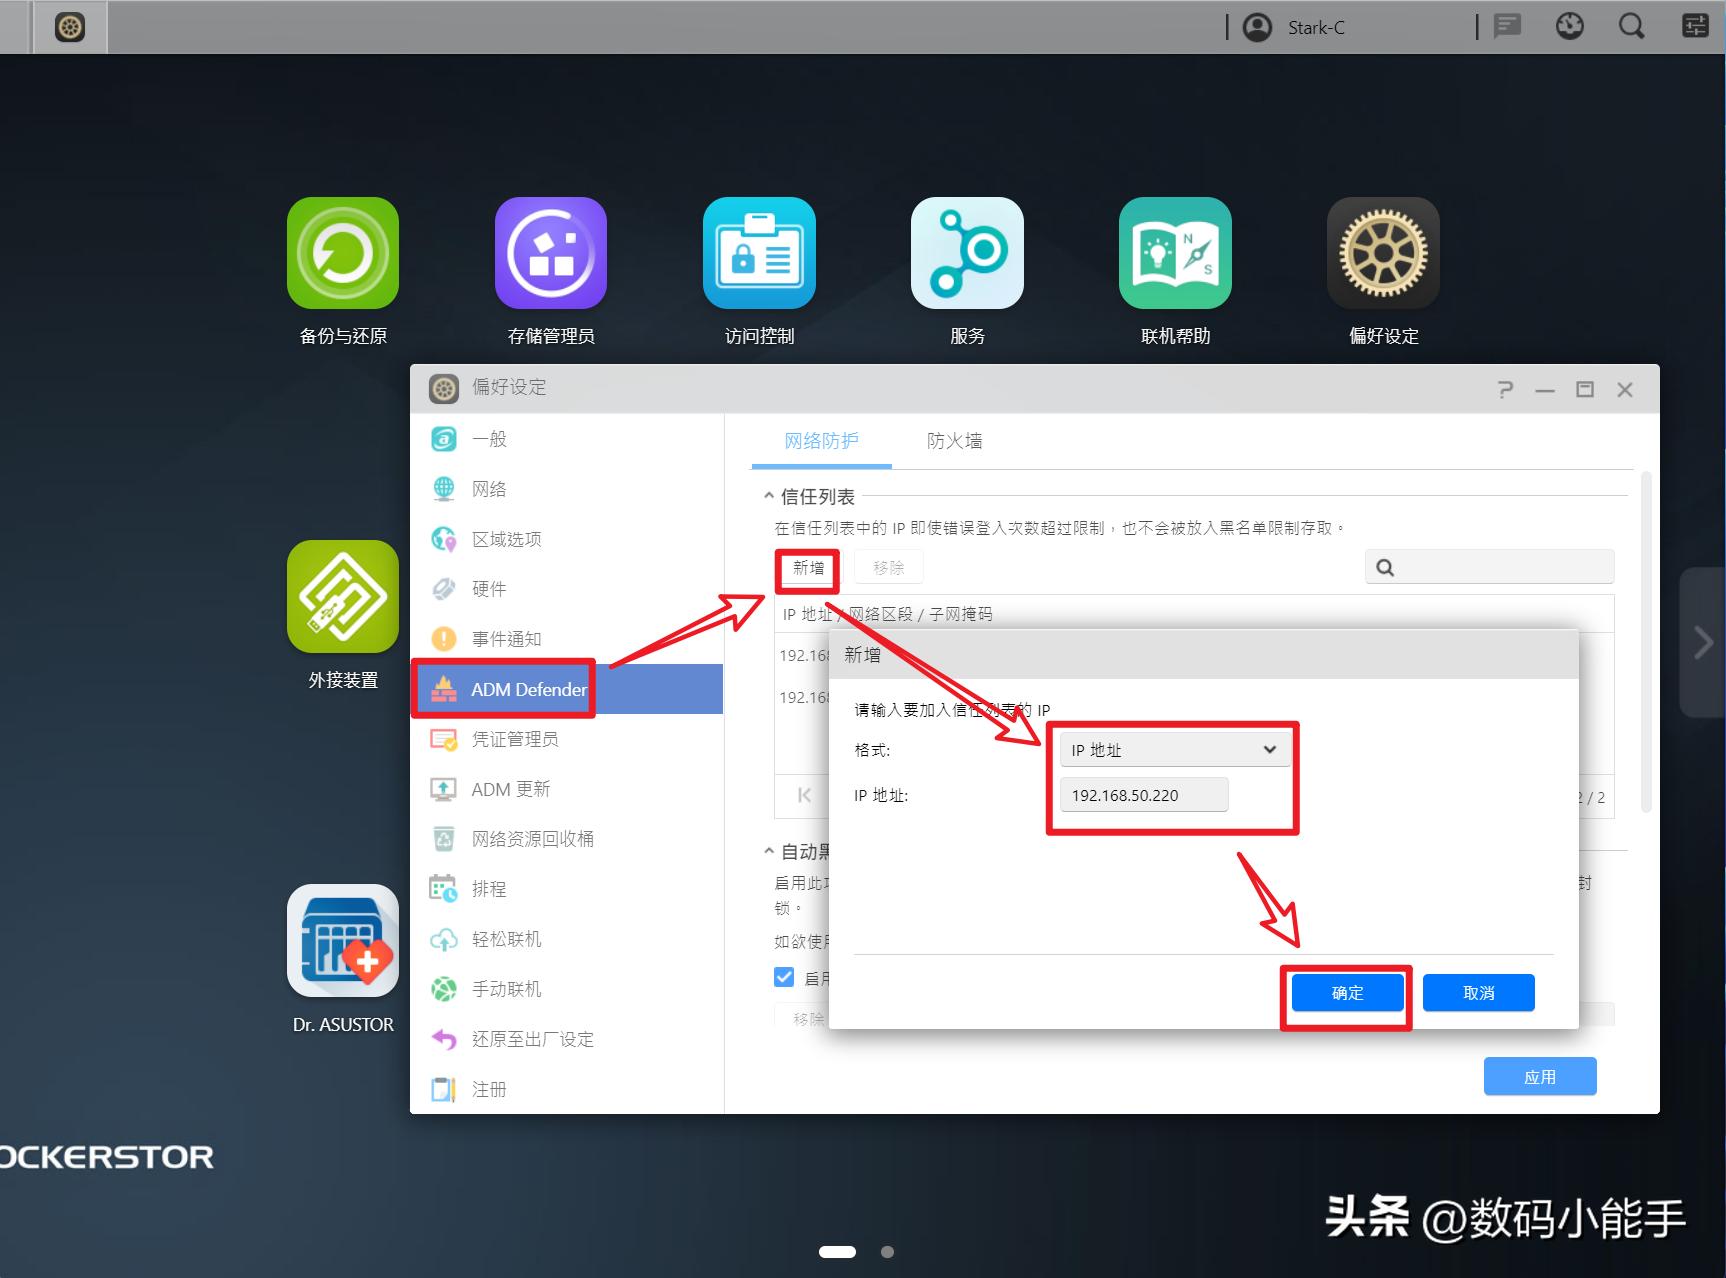Image resolution: width=1726 pixels, height=1278 pixels.
Task: Select ADM Defender in the sidebar
Action: tap(567, 689)
